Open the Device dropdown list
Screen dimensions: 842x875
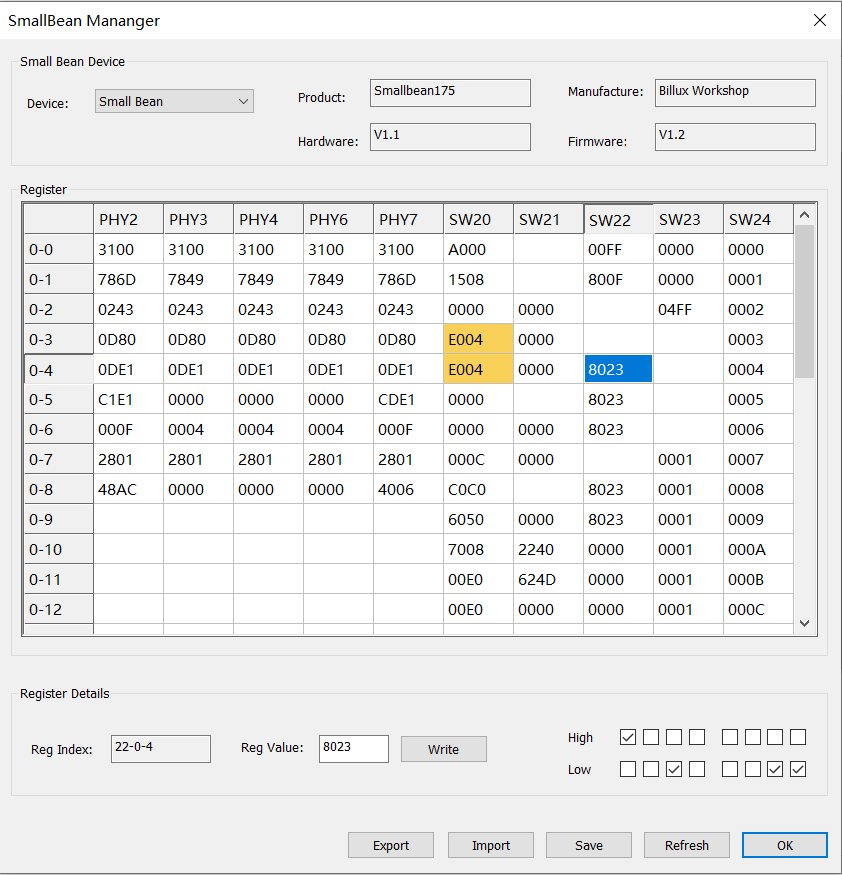tap(174, 101)
